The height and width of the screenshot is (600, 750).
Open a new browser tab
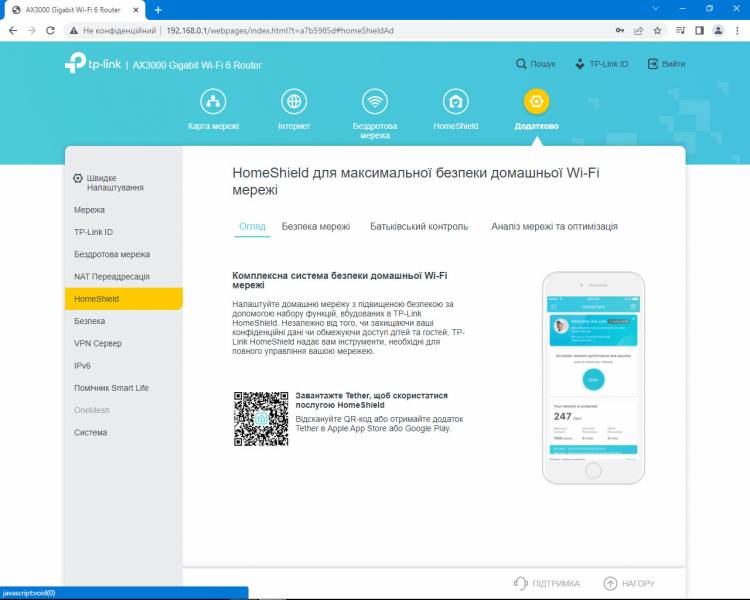158,10
